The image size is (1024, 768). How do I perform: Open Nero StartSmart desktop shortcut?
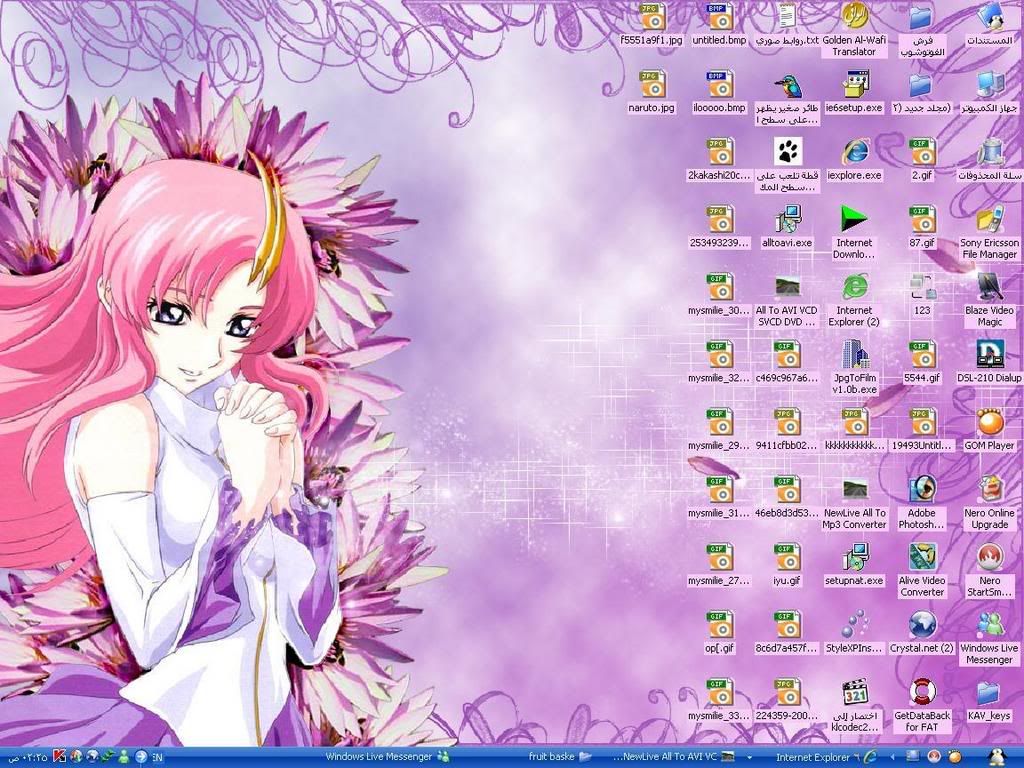coord(989,557)
